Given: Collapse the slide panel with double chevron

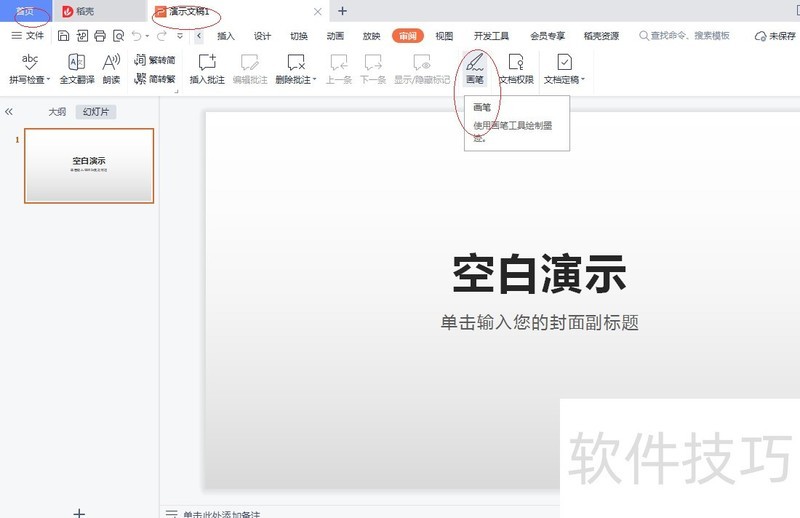Looking at the screenshot, I should click(x=9, y=112).
